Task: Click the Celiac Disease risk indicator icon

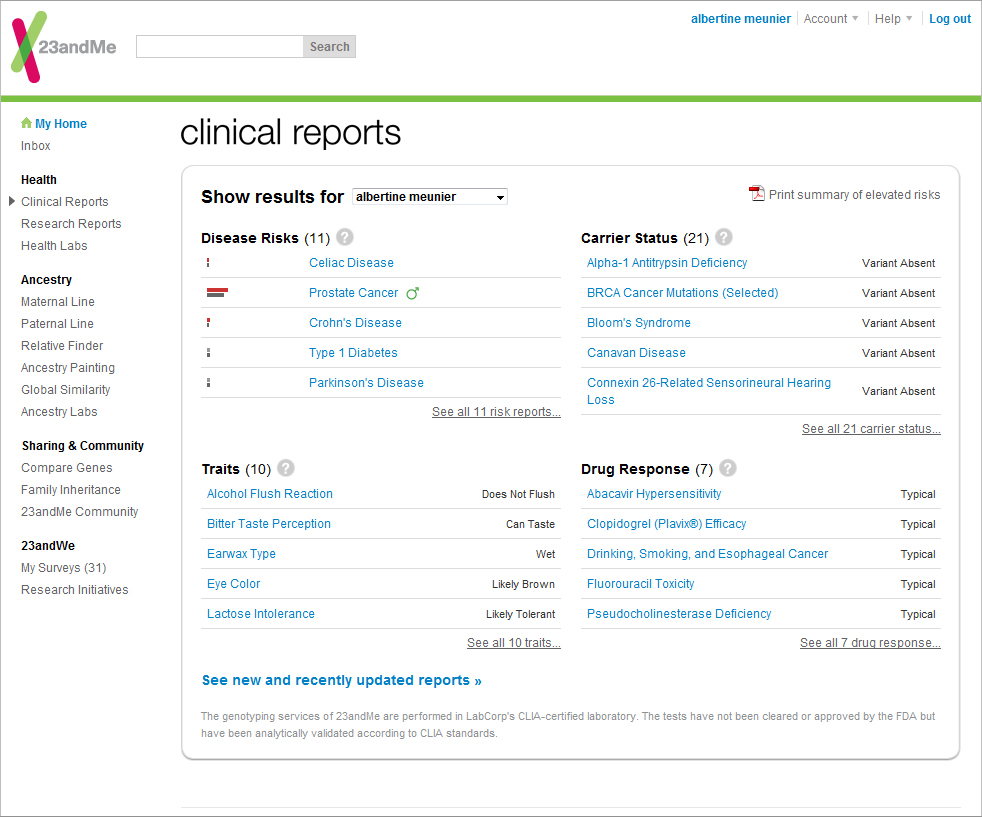Action: click(208, 263)
